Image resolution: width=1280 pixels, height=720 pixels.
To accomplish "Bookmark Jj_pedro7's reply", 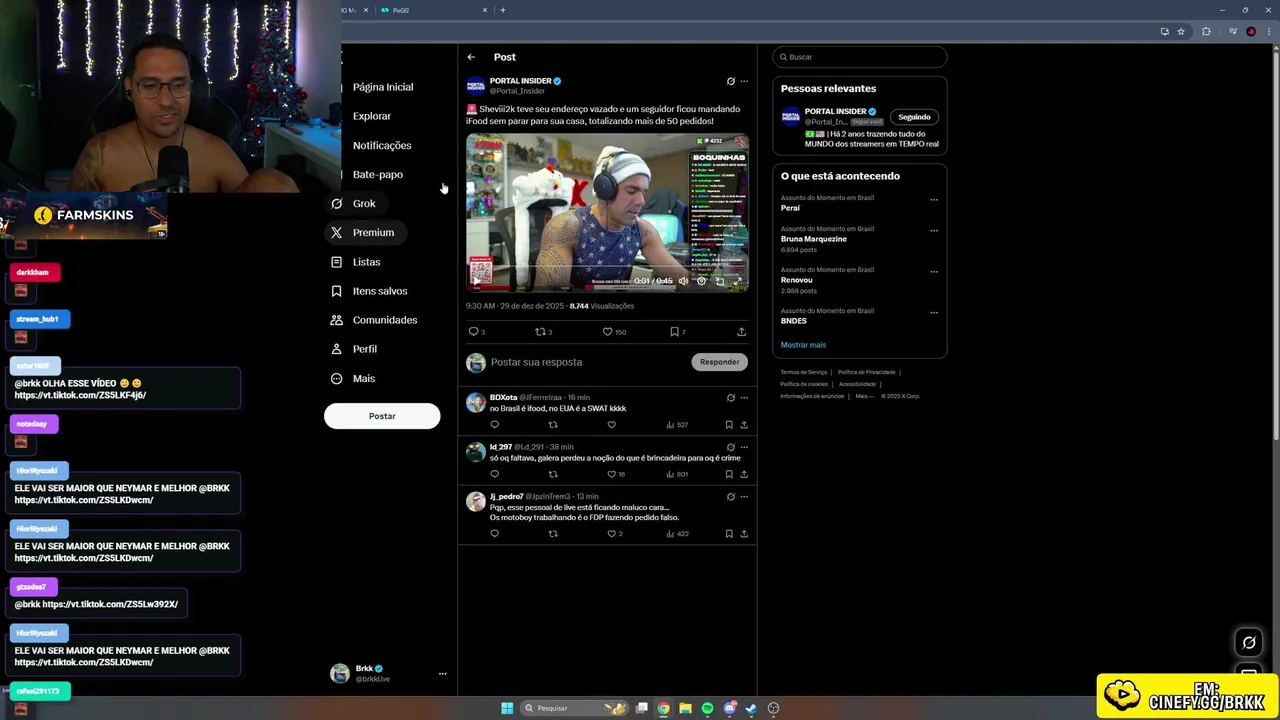I will click(729, 534).
